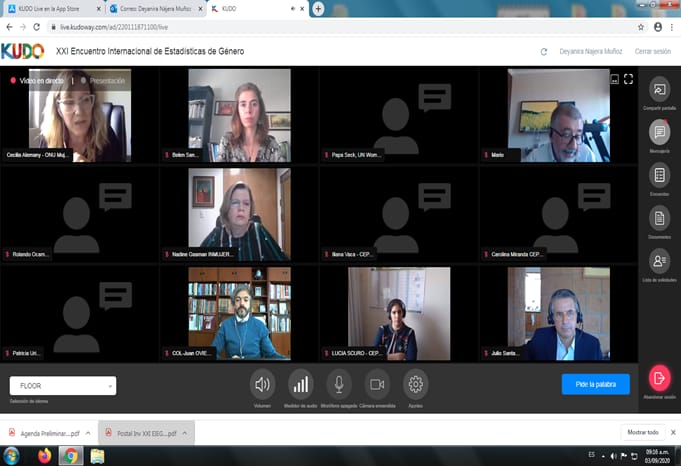This screenshot has height=466, width=681.
Task: Click the red Abandonar sesión icon
Action: (x=659, y=379)
